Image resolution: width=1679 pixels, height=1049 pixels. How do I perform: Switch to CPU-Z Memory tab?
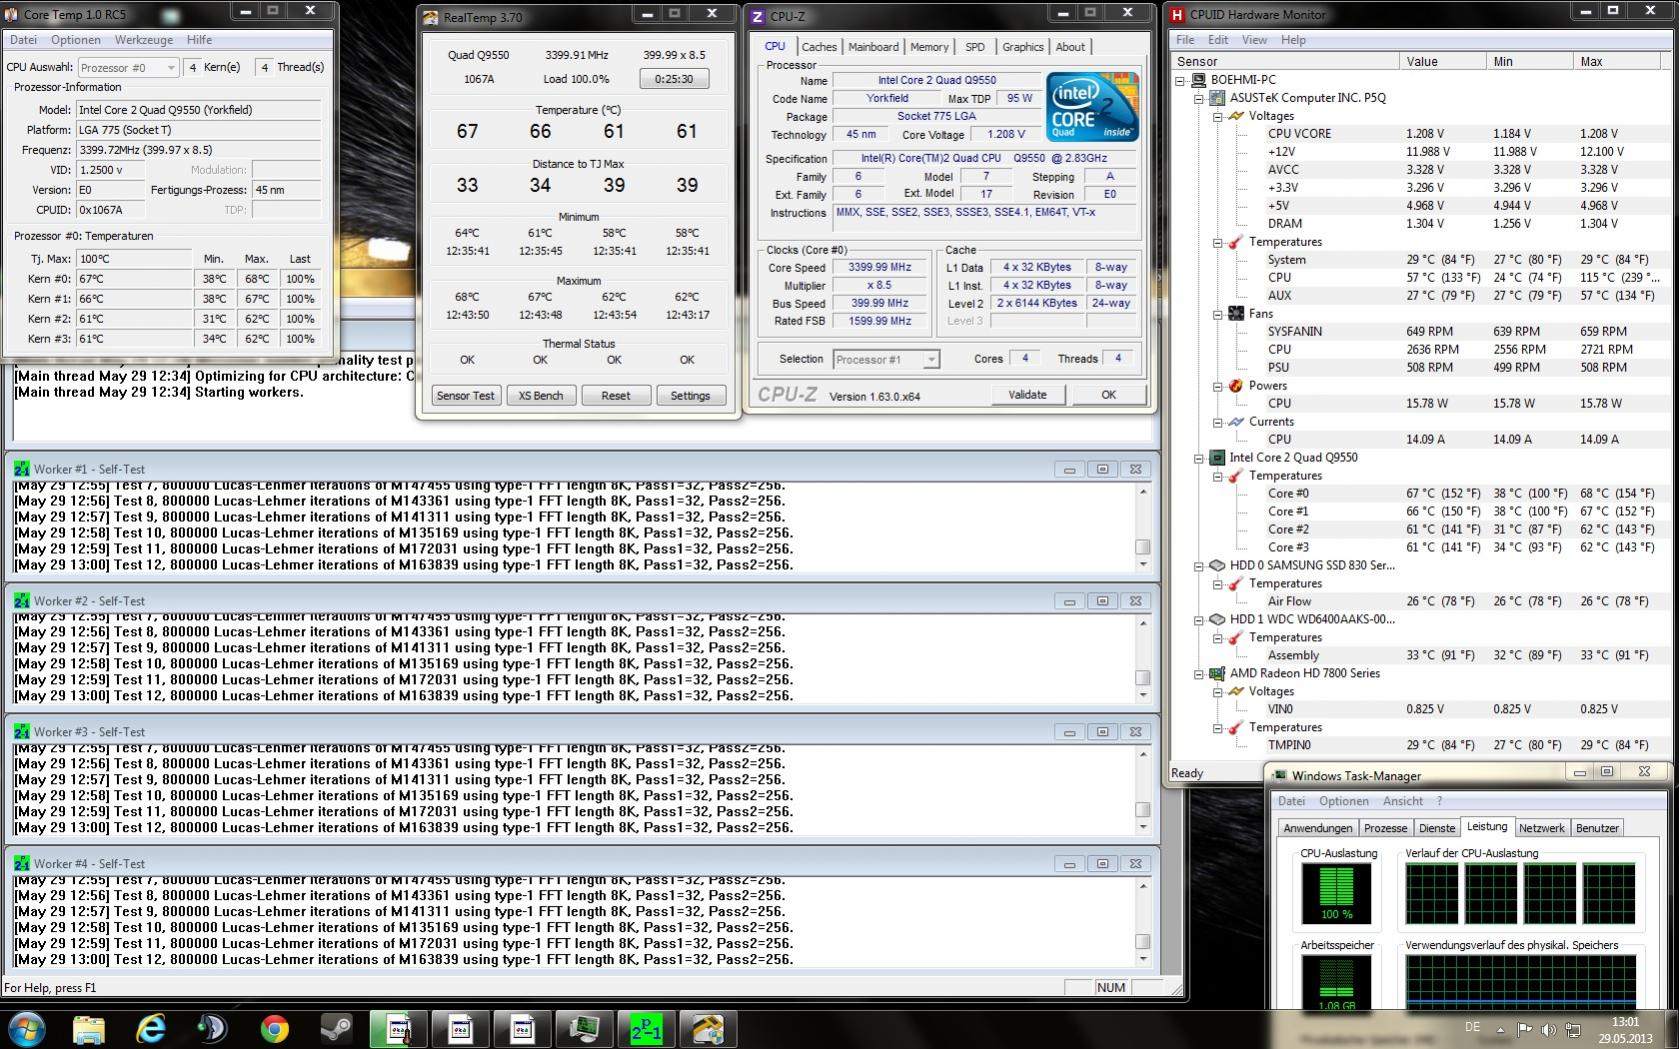tap(929, 47)
